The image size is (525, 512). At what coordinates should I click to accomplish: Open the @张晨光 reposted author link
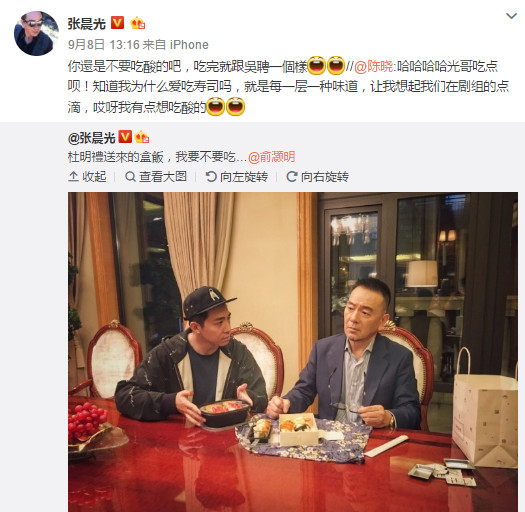click(92, 138)
